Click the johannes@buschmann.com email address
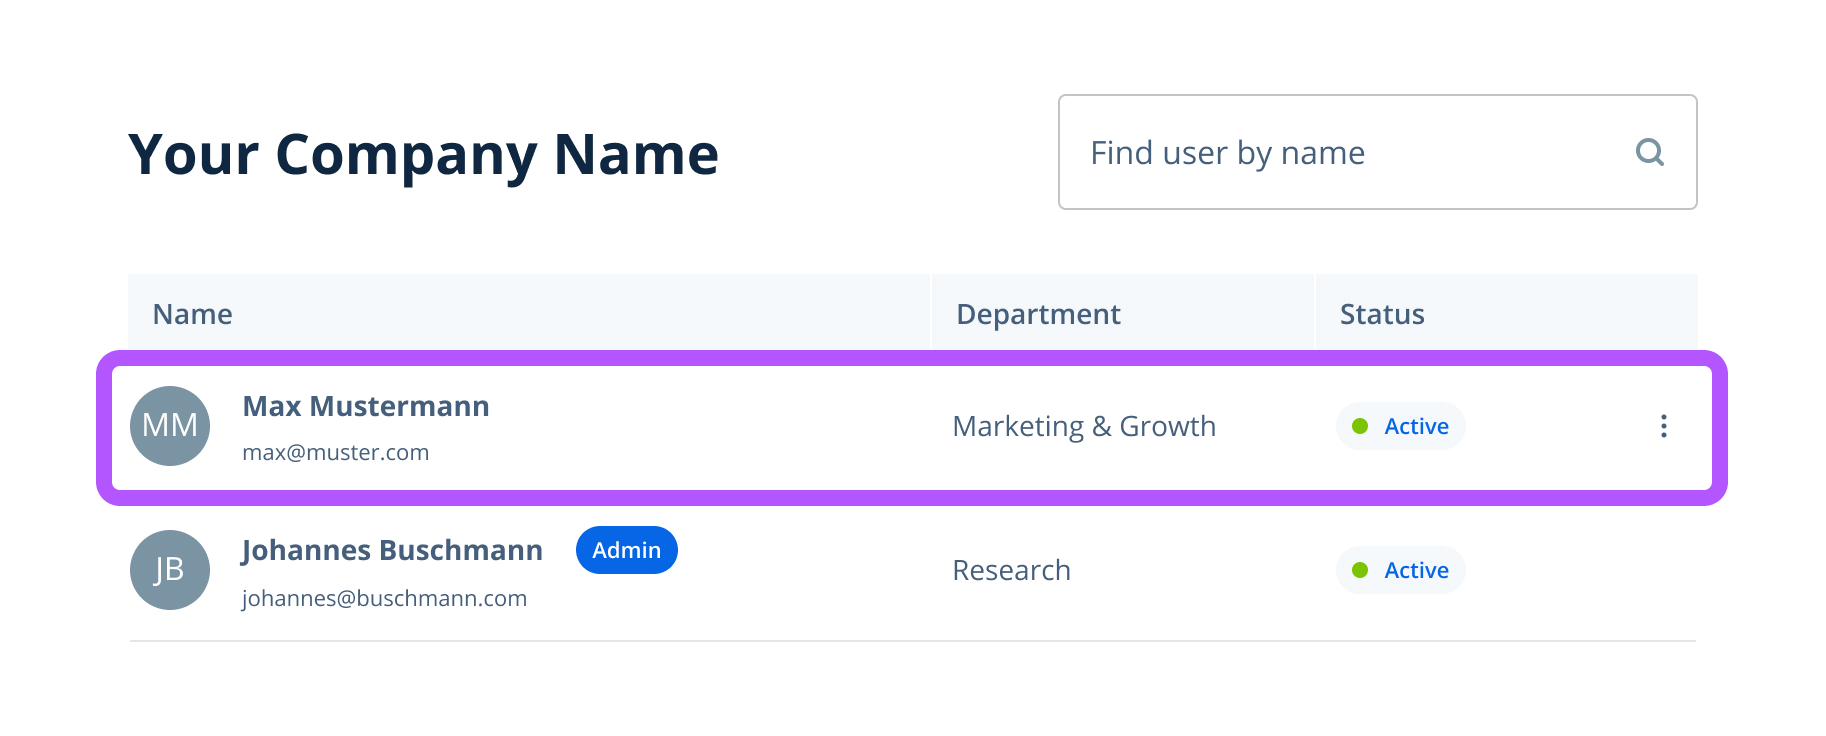Image resolution: width=1826 pixels, height=736 pixels. coord(384,598)
